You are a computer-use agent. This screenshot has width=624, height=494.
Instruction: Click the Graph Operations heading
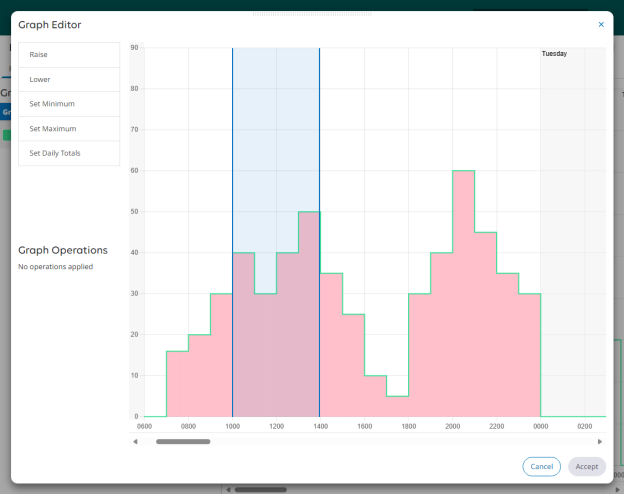(x=63, y=250)
